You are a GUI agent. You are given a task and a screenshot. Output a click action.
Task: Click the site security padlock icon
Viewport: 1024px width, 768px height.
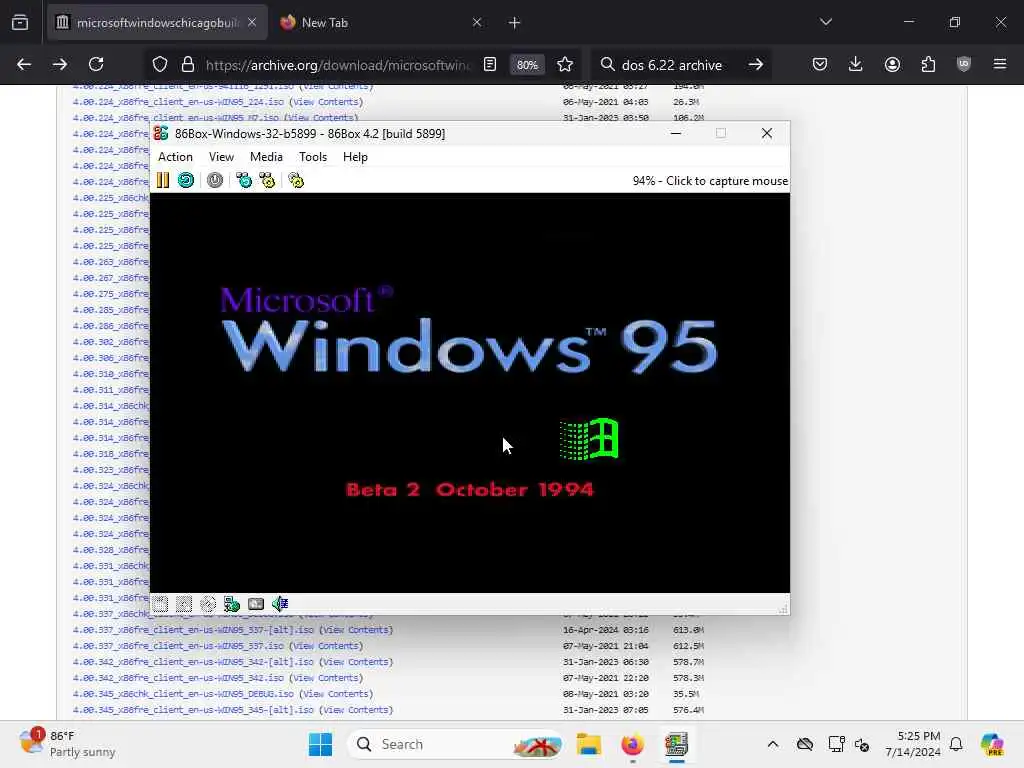[x=188, y=65]
